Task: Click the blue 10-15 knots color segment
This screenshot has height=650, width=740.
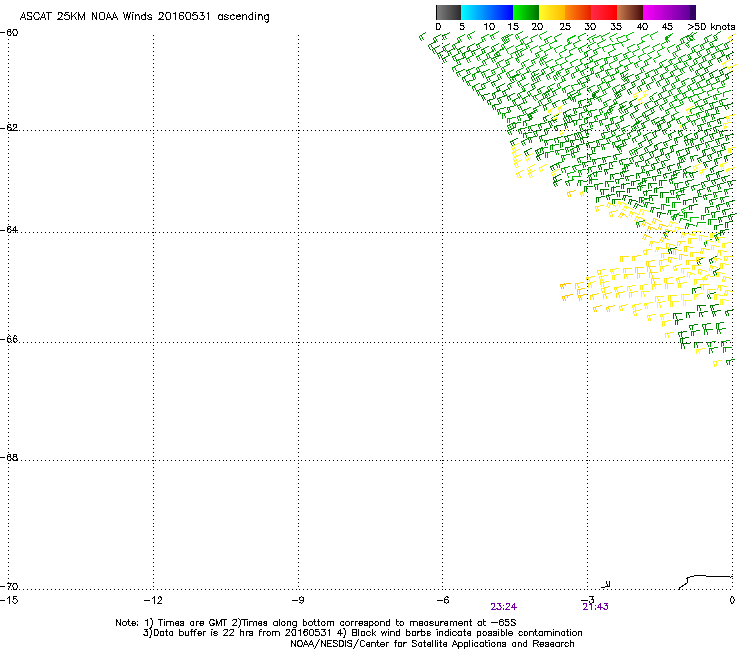Action: click(x=500, y=12)
